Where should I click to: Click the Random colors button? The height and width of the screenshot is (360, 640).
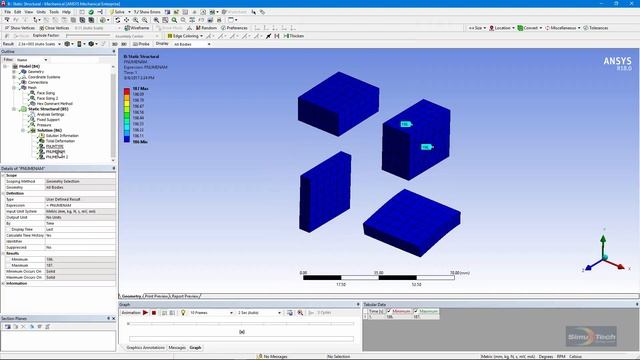click(206, 28)
